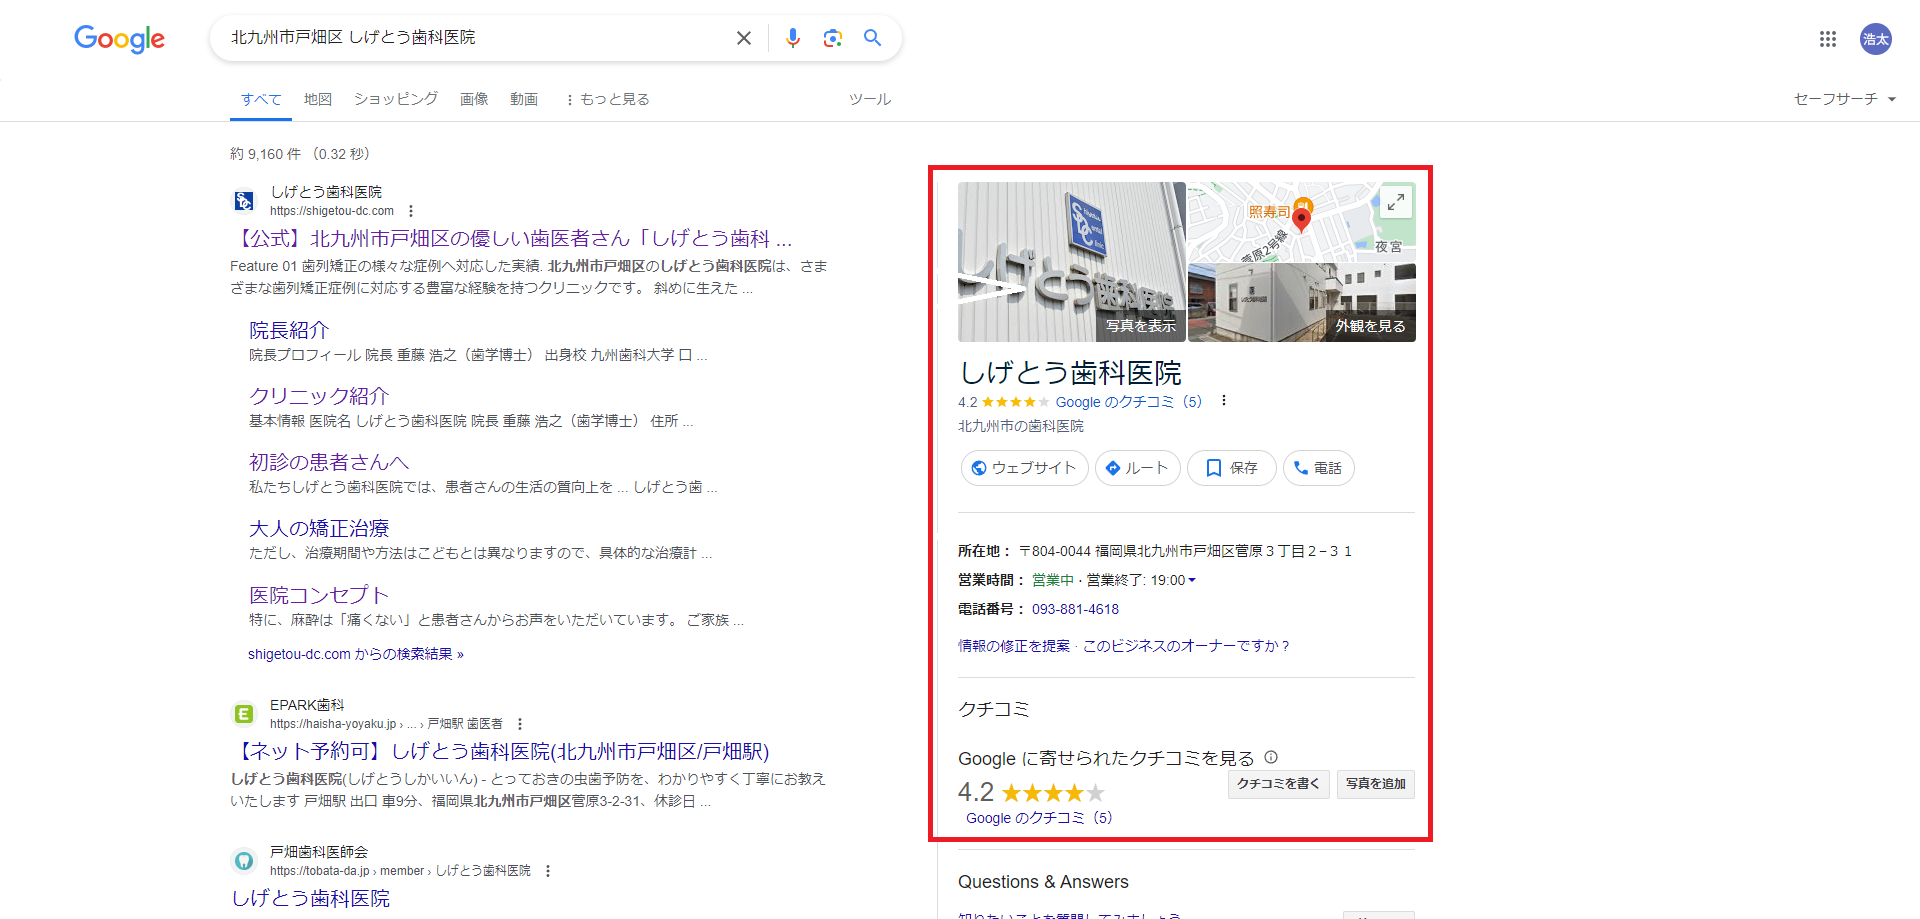Viewport: 1920px width, 919px height.
Task: Open the ツール menu
Action: [x=868, y=98]
